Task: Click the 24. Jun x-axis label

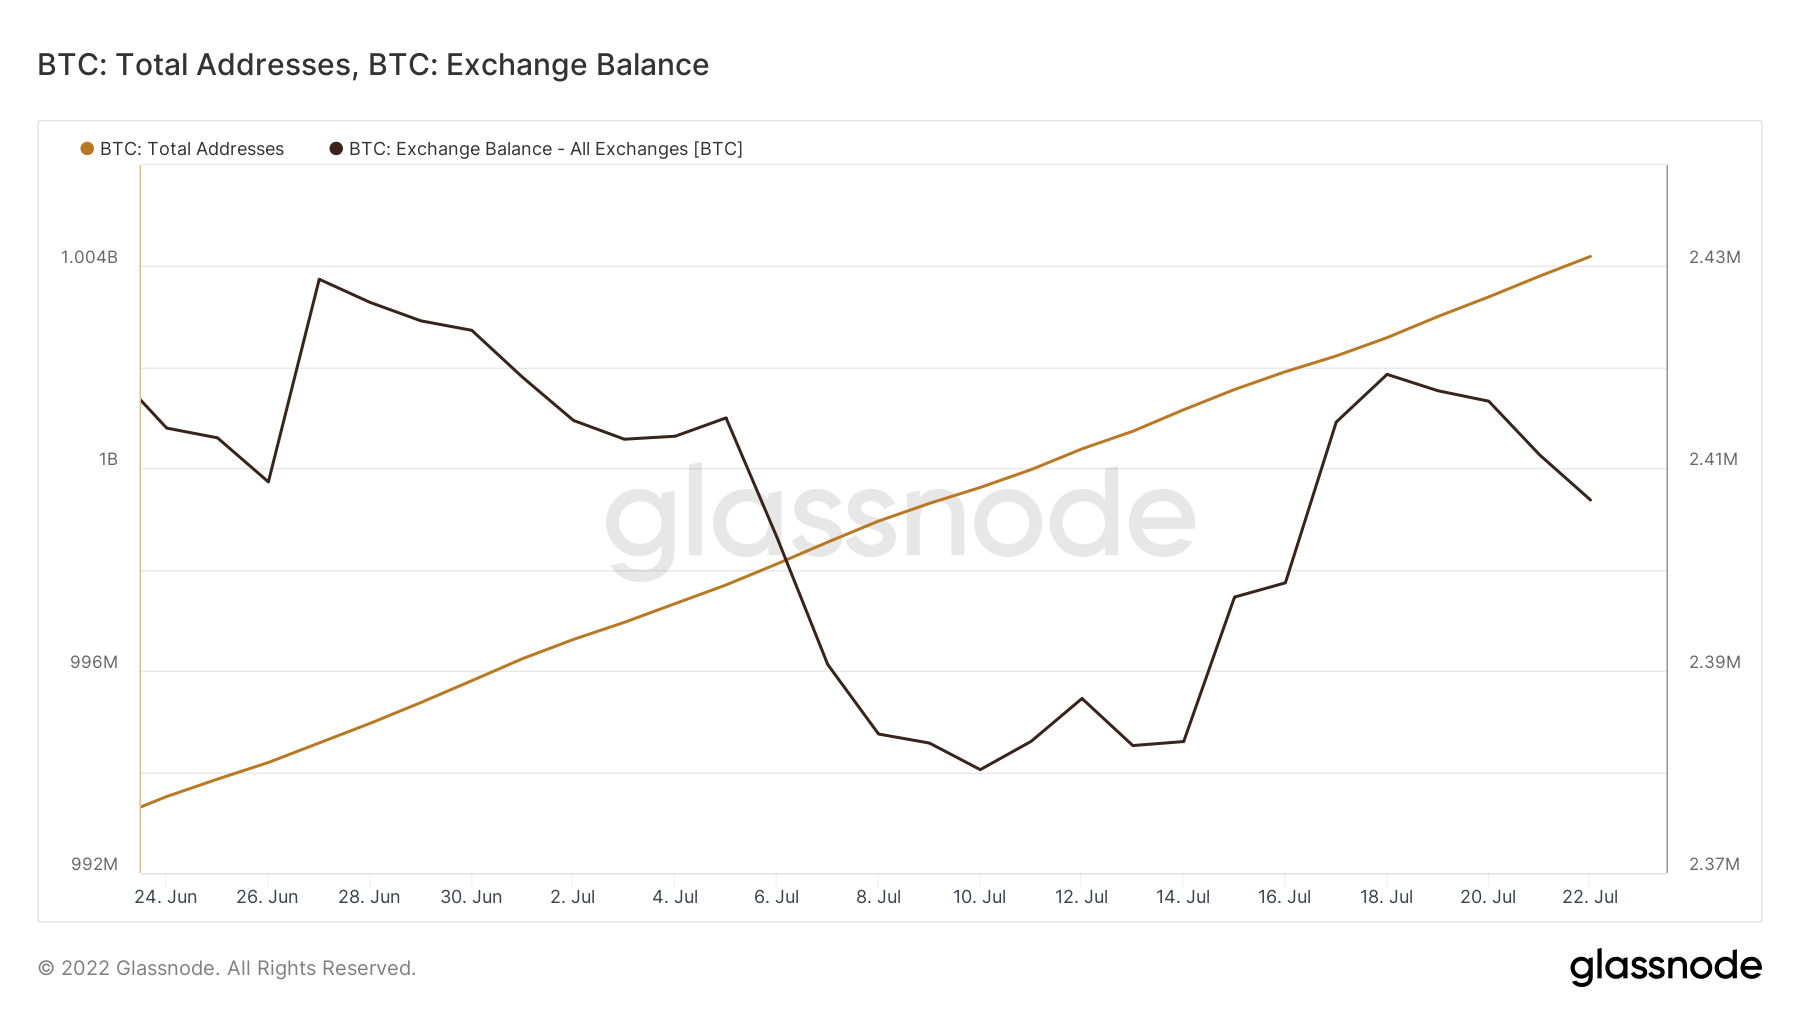Action: point(166,897)
